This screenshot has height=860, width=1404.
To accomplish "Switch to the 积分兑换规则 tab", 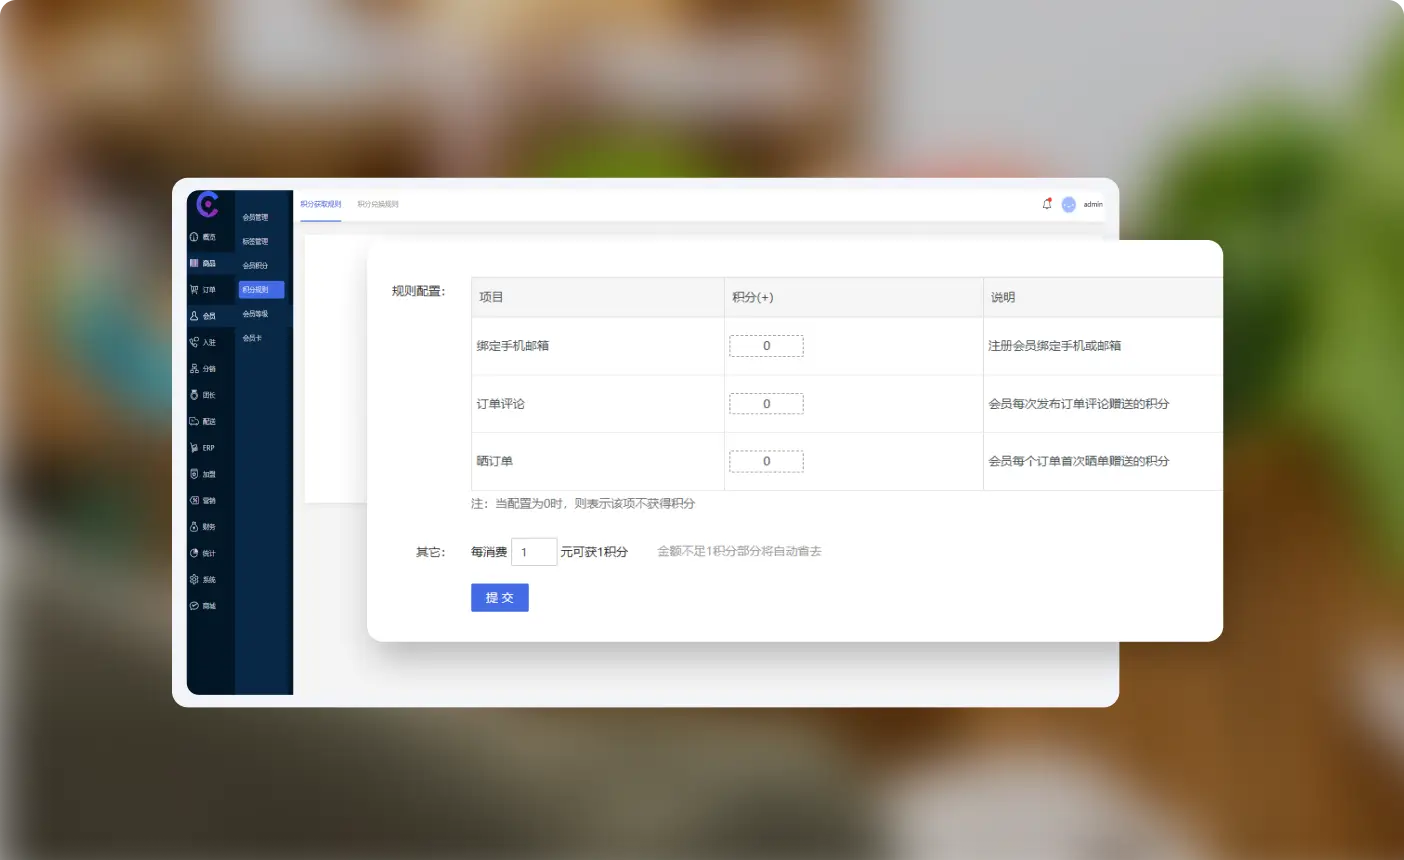I will coord(378,204).
